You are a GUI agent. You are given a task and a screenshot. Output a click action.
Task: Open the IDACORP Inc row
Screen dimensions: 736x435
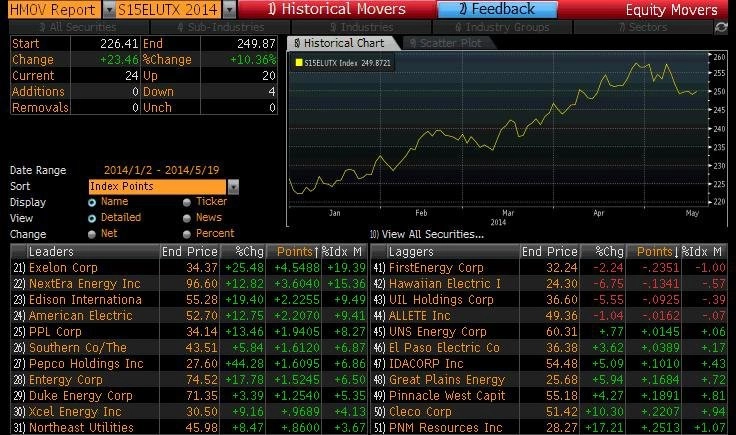coord(549,363)
